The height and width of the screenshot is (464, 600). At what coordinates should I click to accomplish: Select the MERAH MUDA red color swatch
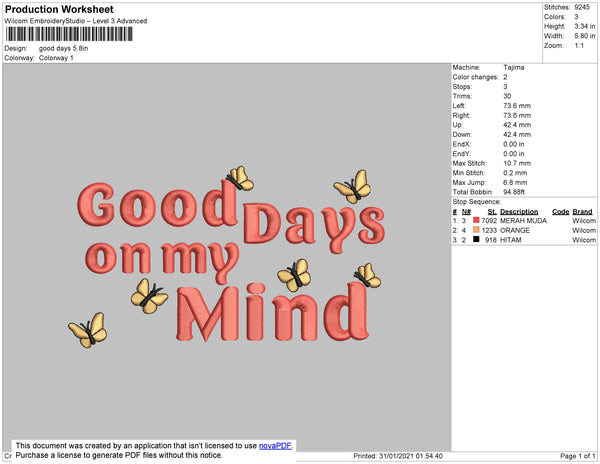coord(476,220)
